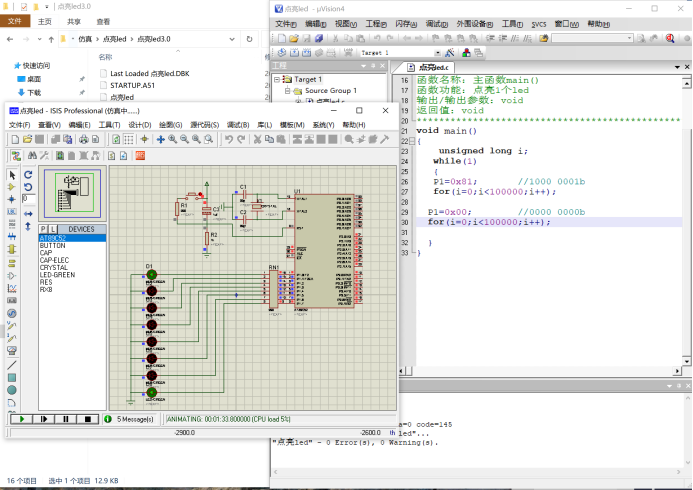Screen dimensions: 693x490
Task: Pick devices with the P button
Action: click(x=44, y=229)
